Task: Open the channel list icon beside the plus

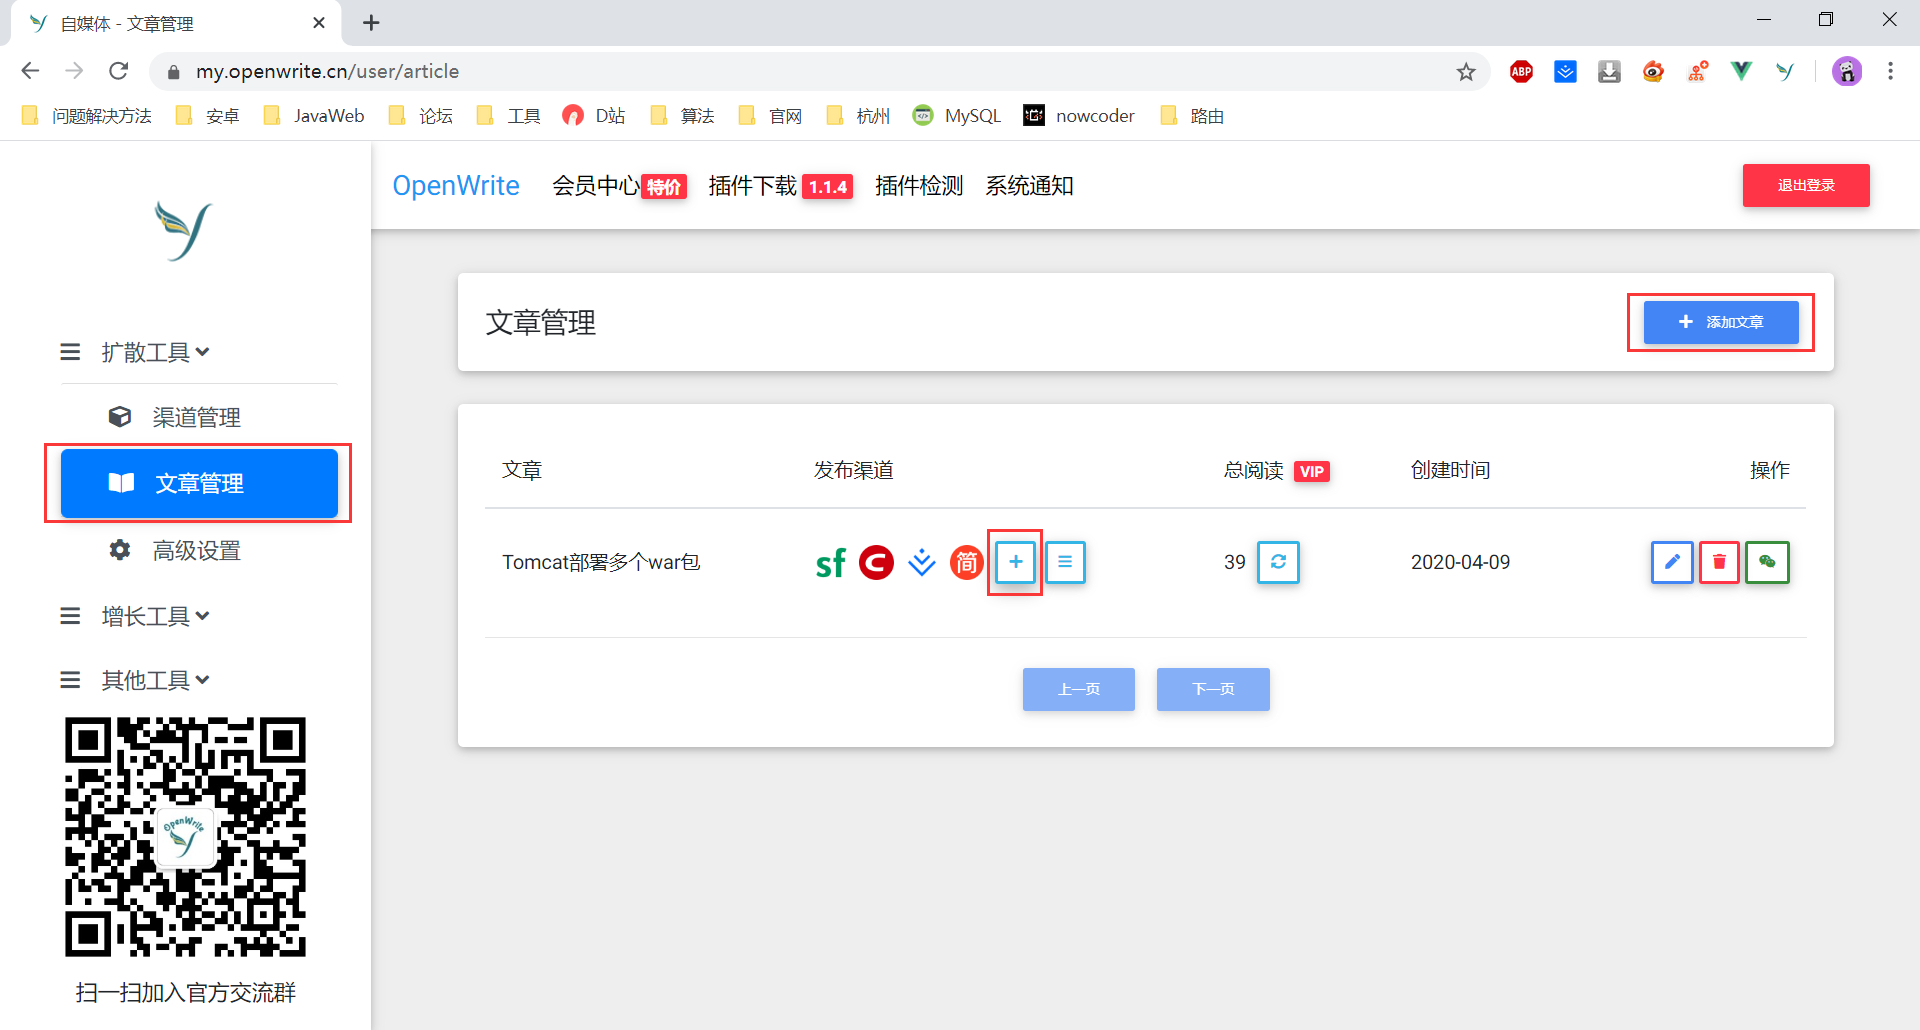Action: (1064, 562)
